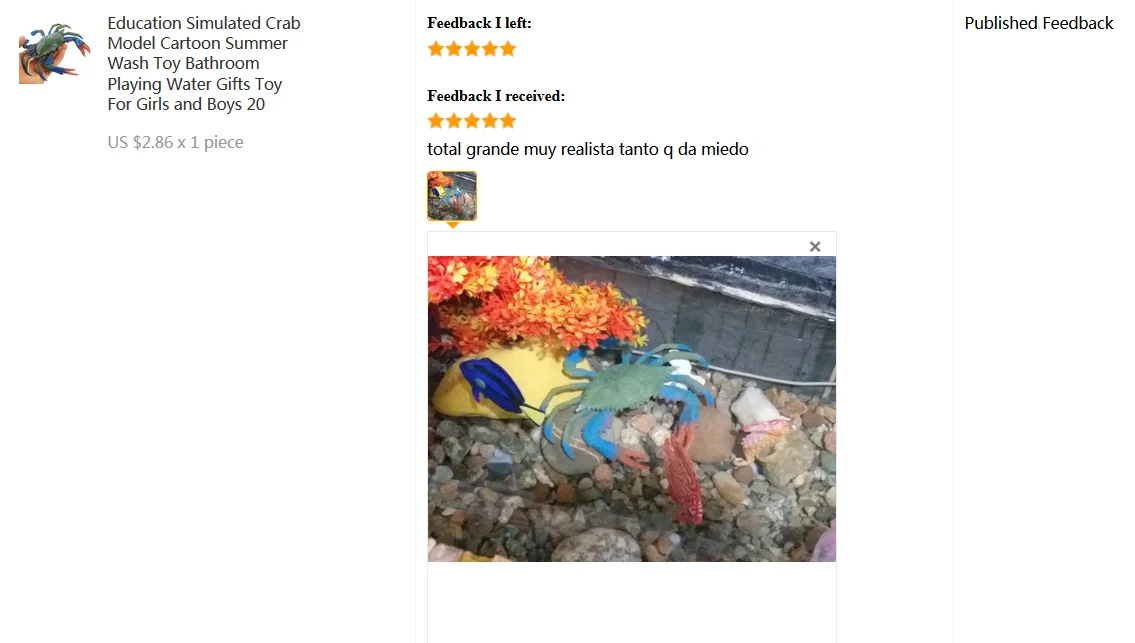The height and width of the screenshot is (643, 1135).
Task: Click the fourth star under Feedback I left
Action: coord(490,49)
